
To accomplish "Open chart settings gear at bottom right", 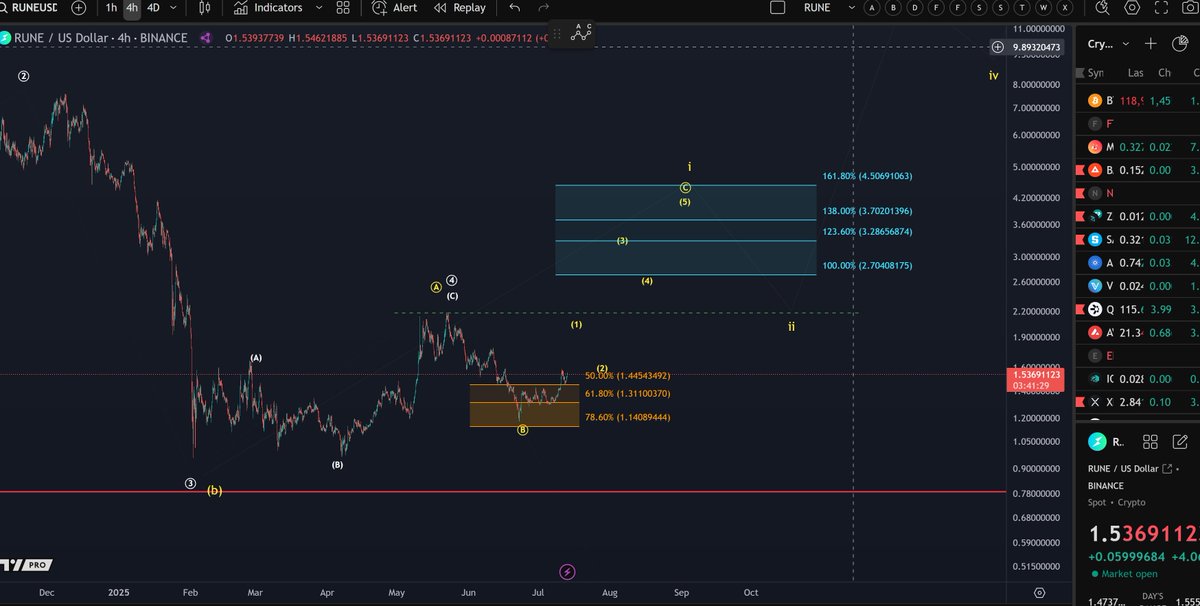I will [1040, 593].
